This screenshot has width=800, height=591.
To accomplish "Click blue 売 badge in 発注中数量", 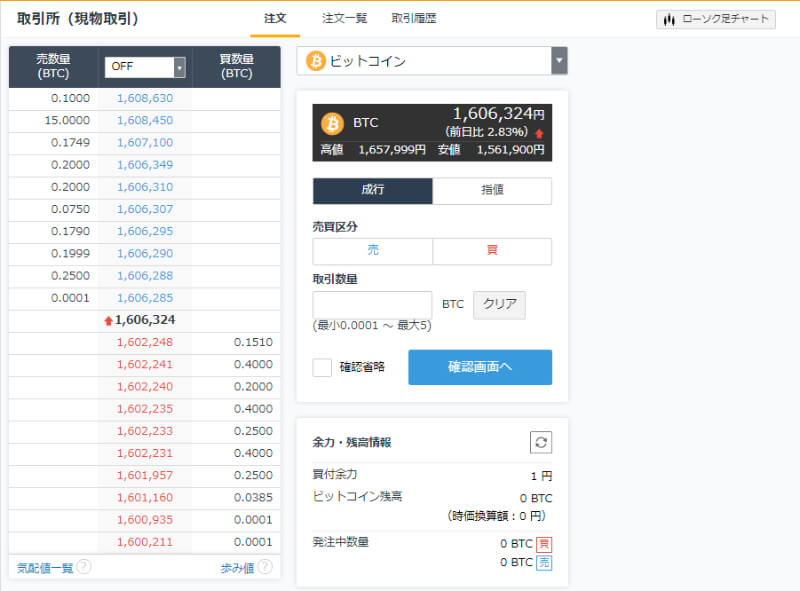I will point(543,562).
